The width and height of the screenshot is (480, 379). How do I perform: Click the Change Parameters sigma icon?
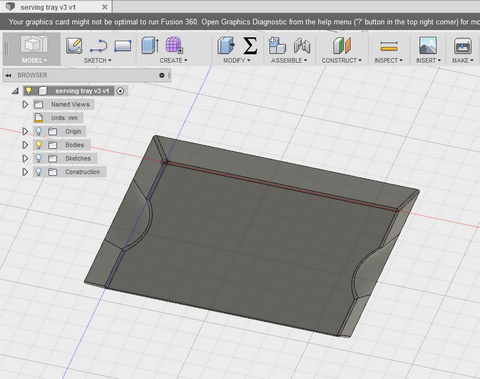click(250, 45)
